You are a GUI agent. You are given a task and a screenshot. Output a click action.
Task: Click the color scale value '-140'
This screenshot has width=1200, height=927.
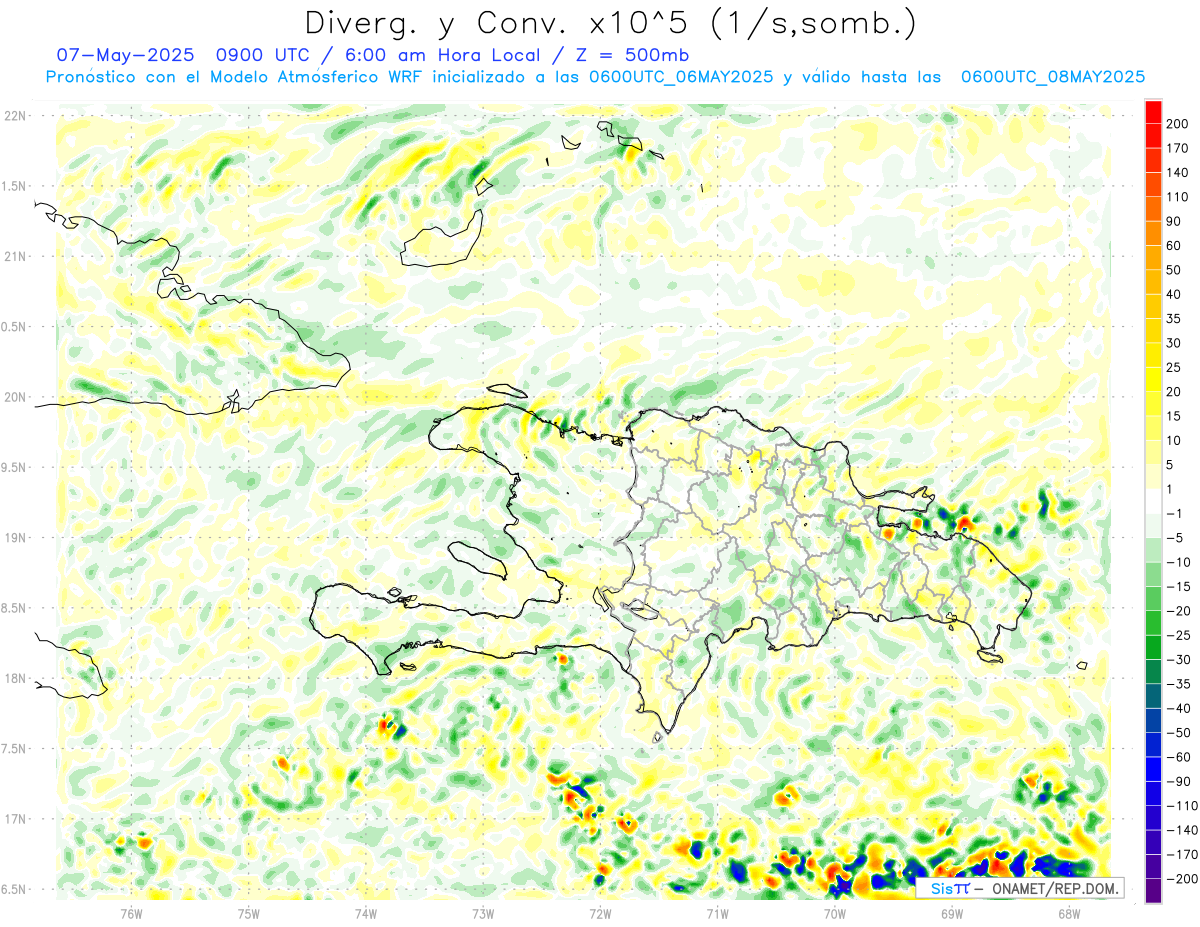click(x=1184, y=830)
